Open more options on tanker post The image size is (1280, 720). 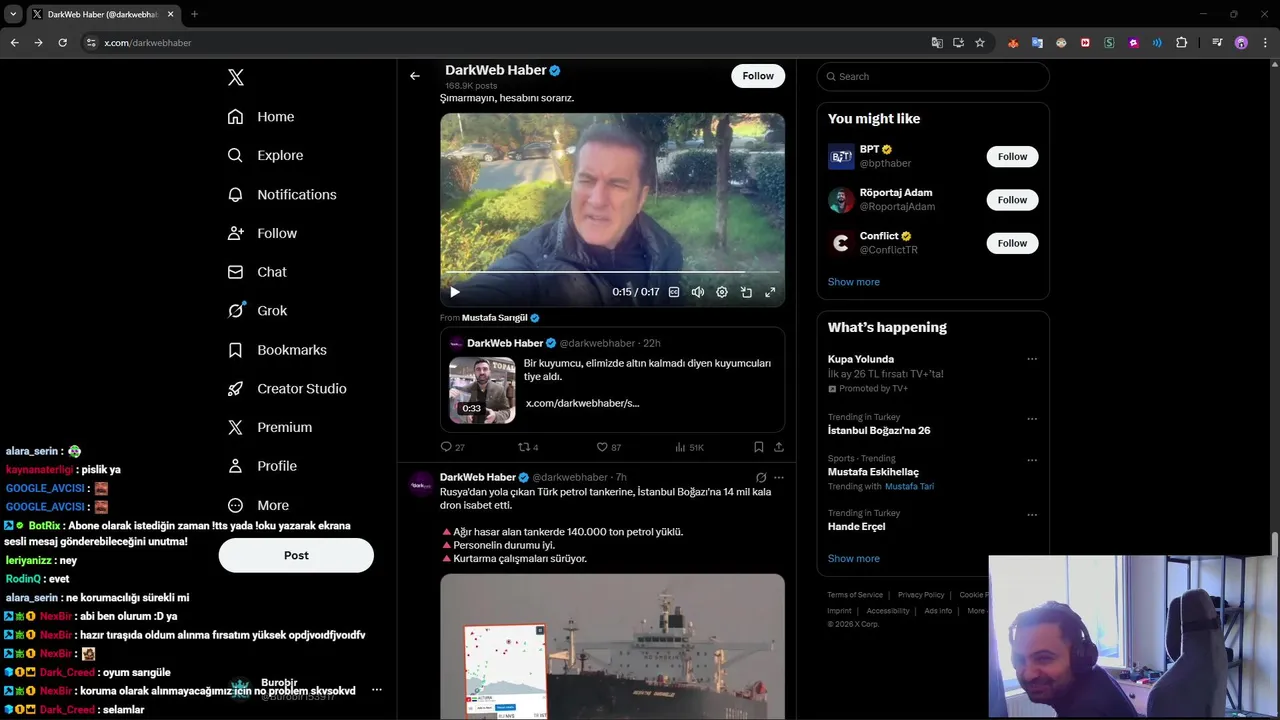779,478
